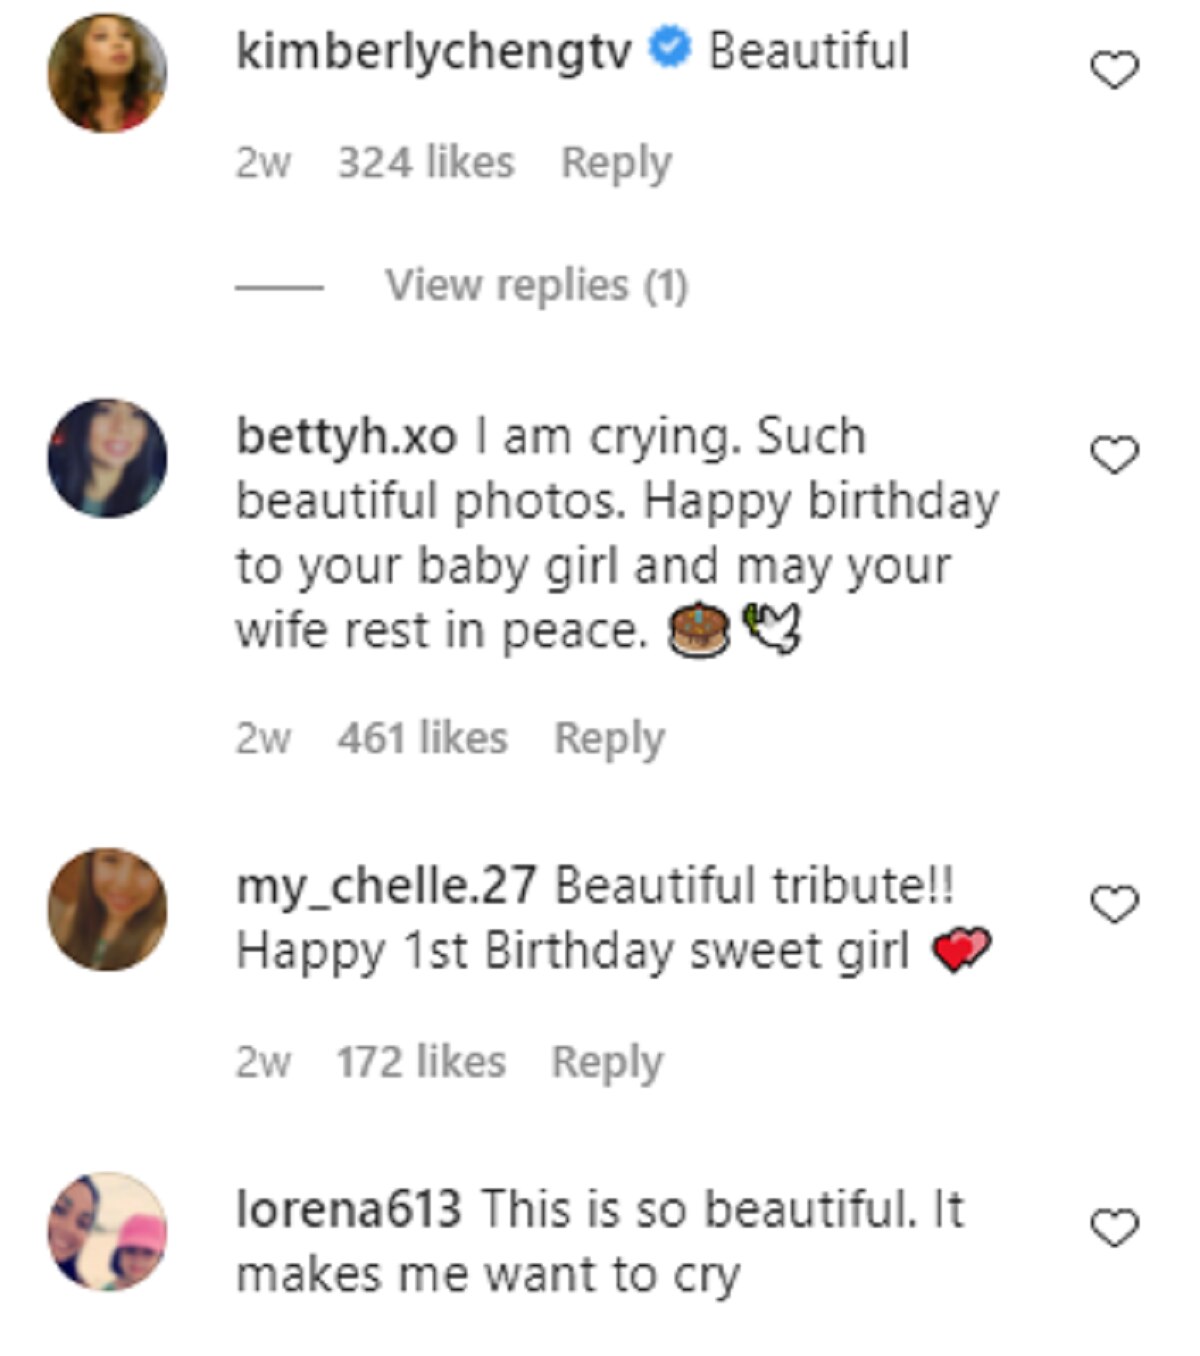Open lorena613's profile picture
The image size is (1200, 1356).
107,1231
